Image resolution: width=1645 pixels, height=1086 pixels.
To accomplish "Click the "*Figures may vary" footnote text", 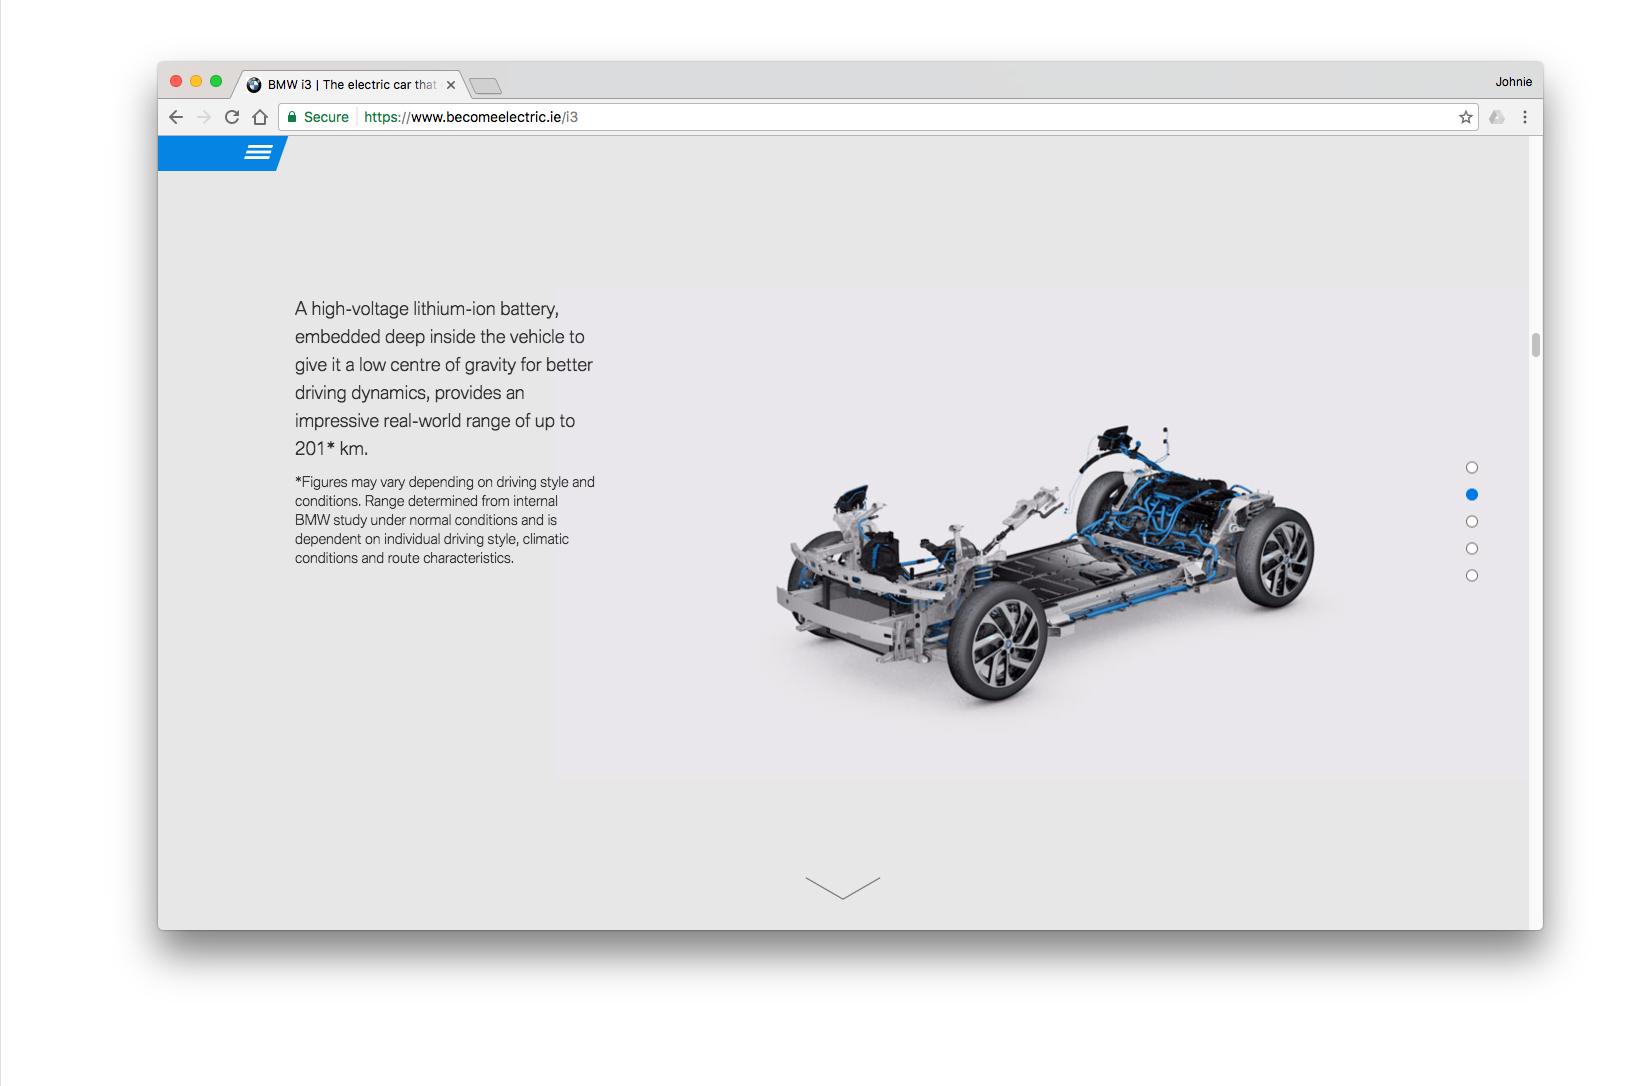I will [x=445, y=520].
